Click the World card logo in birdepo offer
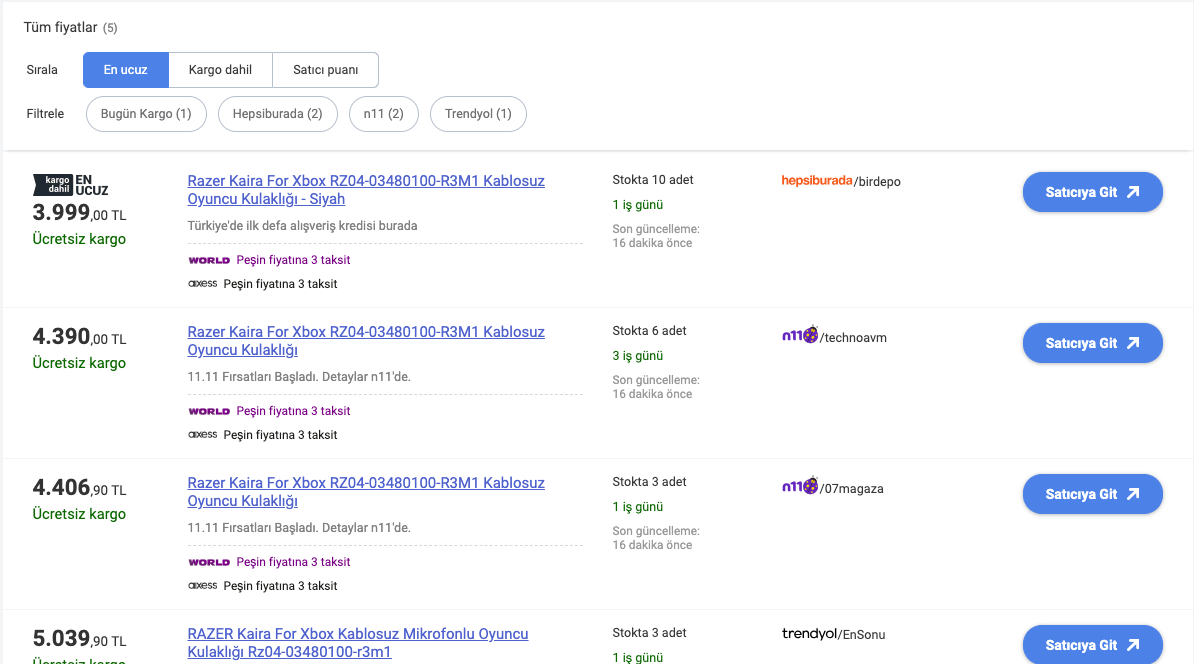Image resolution: width=1194 pixels, height=664 pixels. tap(209, 260)
